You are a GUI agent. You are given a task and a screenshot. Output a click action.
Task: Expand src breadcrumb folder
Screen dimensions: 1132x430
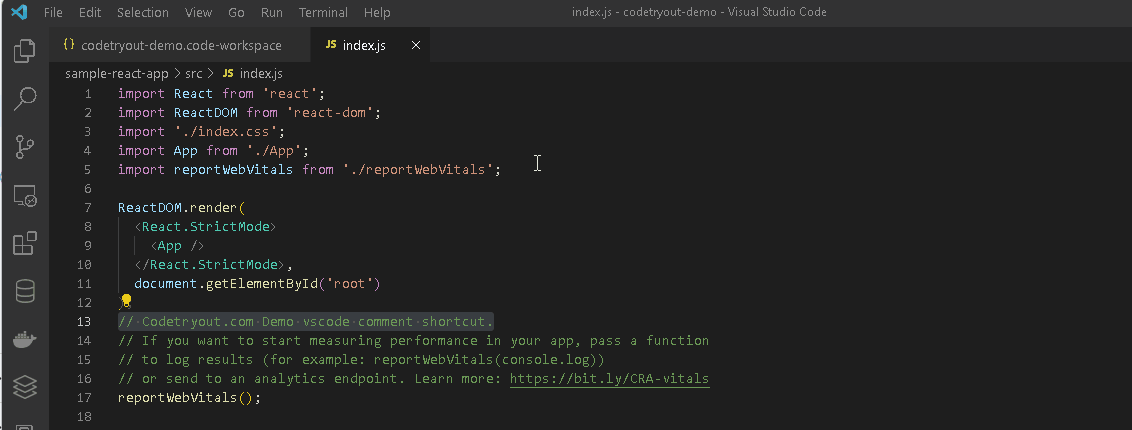193,74
